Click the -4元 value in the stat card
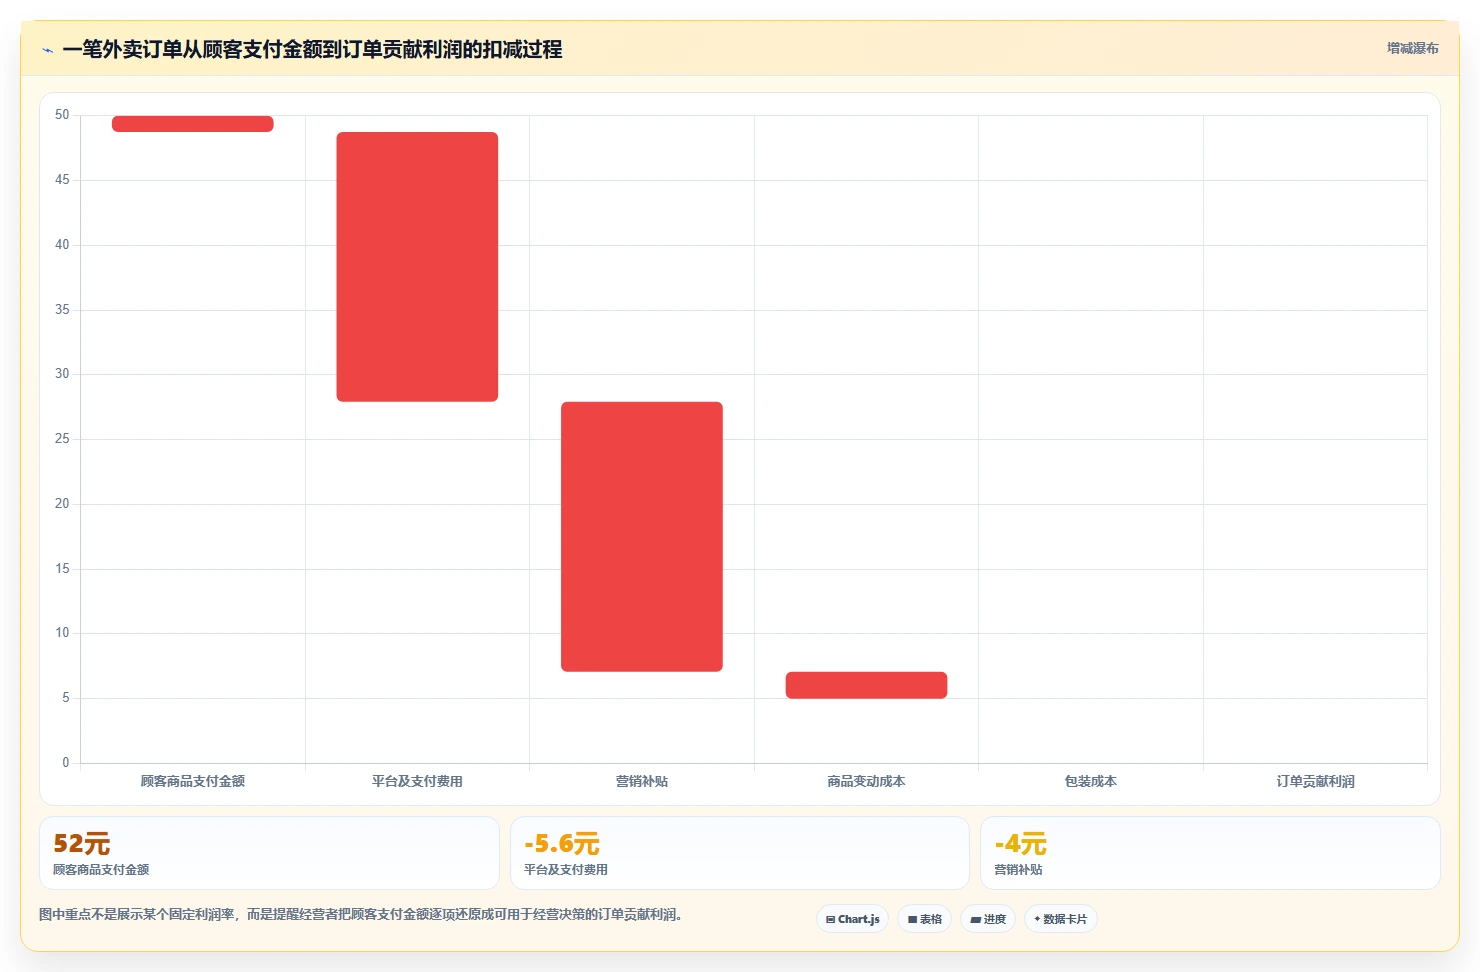The image size is (1480, 972). (x=1020, y=844)
